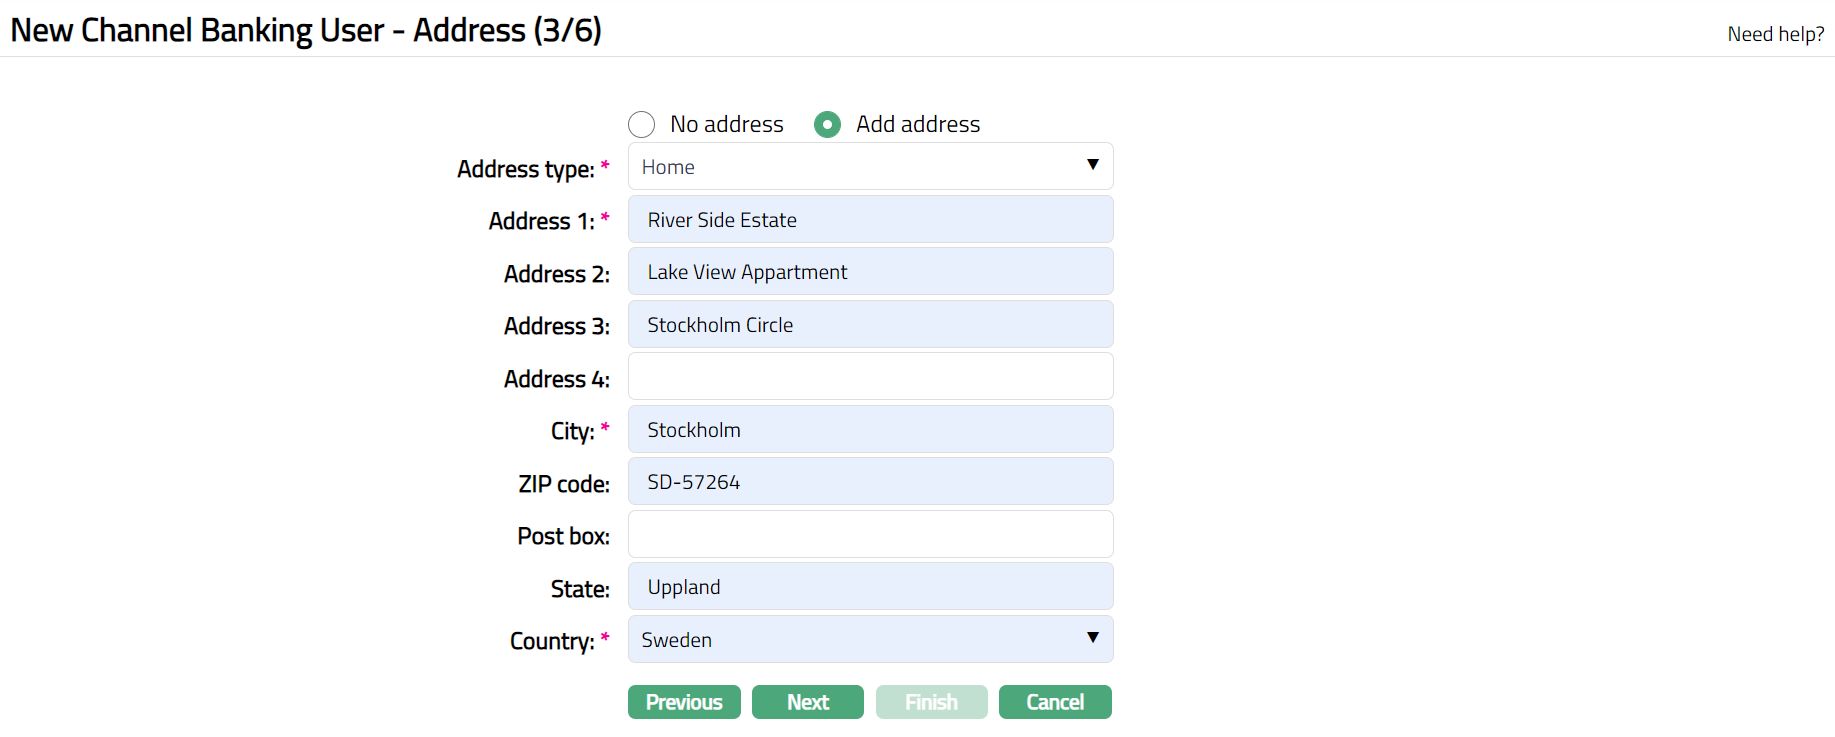
Task: Select the No address radio button
Action: [x=641, y=124]
